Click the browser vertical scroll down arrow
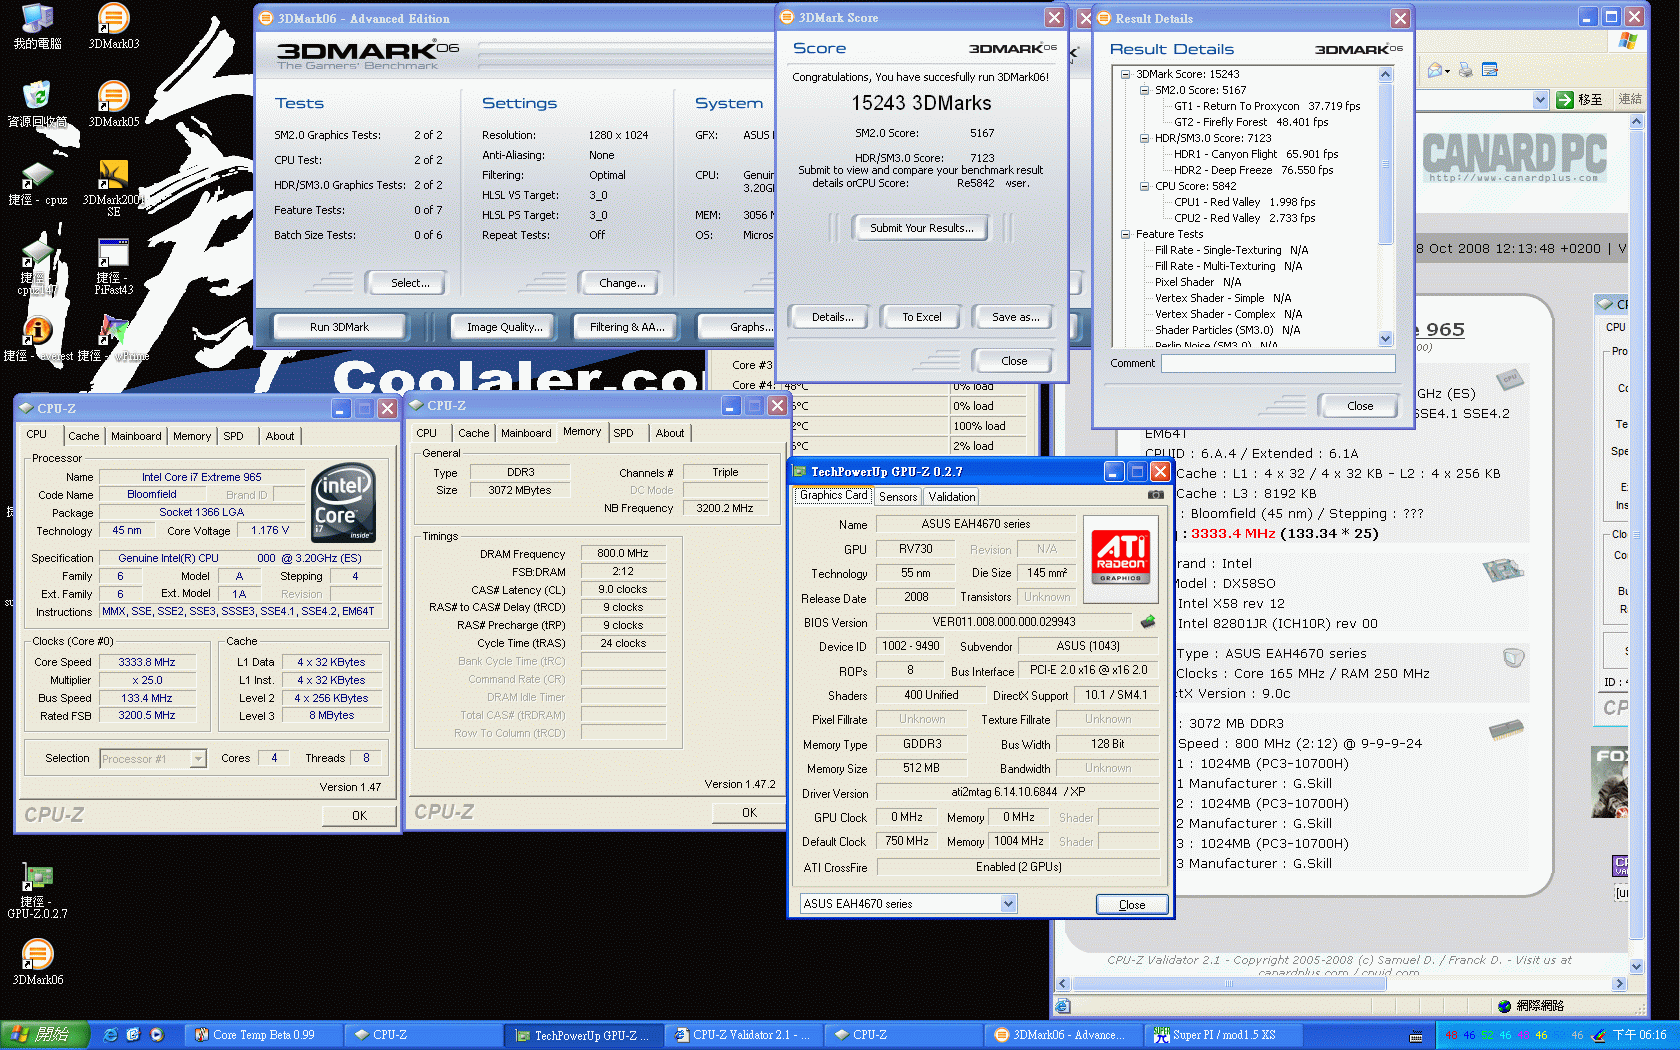The image size is (1680, 1050). [x=1636, y=966]
